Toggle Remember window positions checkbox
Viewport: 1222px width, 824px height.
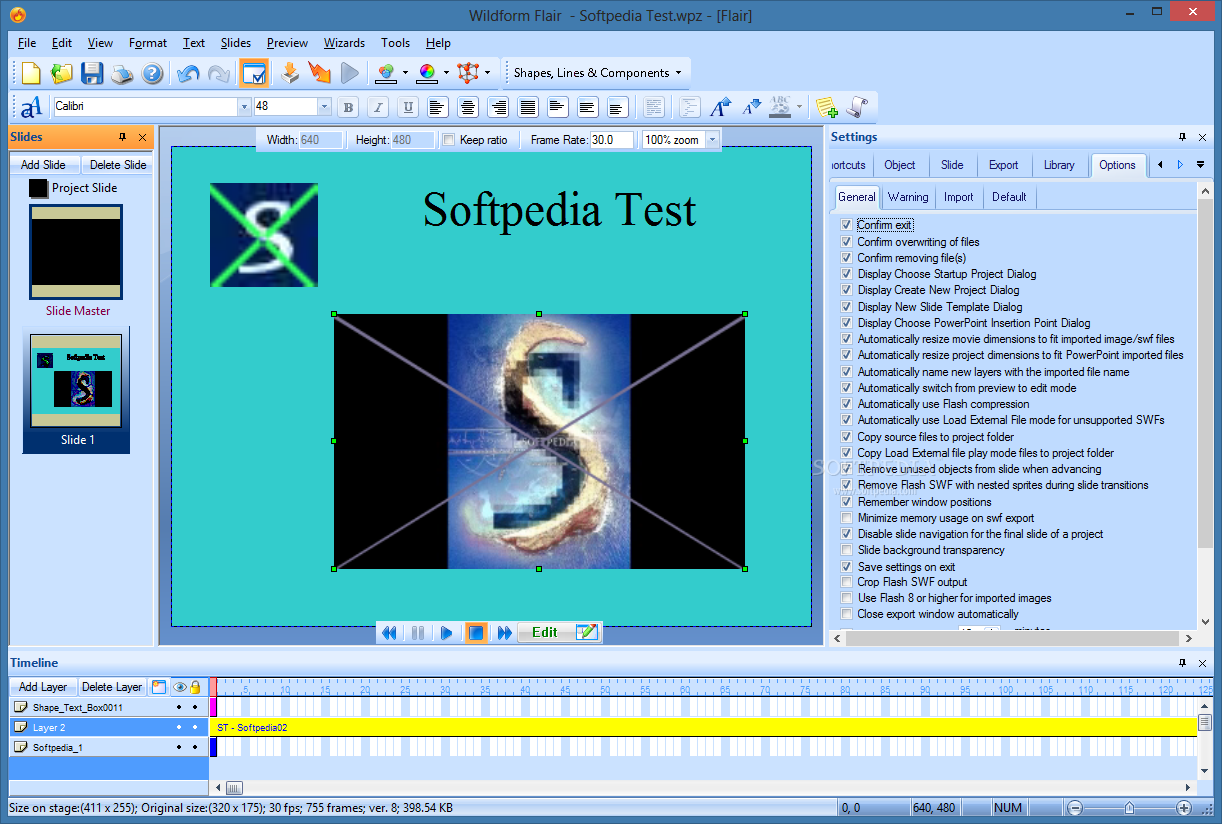847,502
